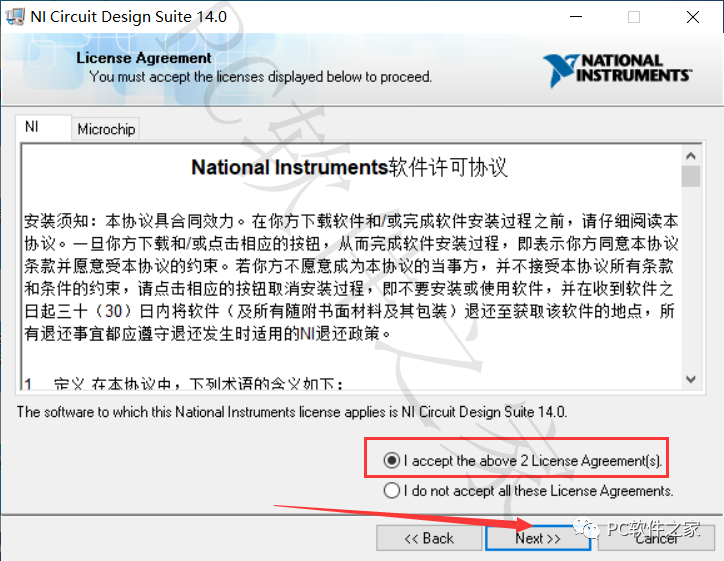Click the National Instruments软件许可协议 heading
This screenshot has width=724, height=561.
click(350, 167)
